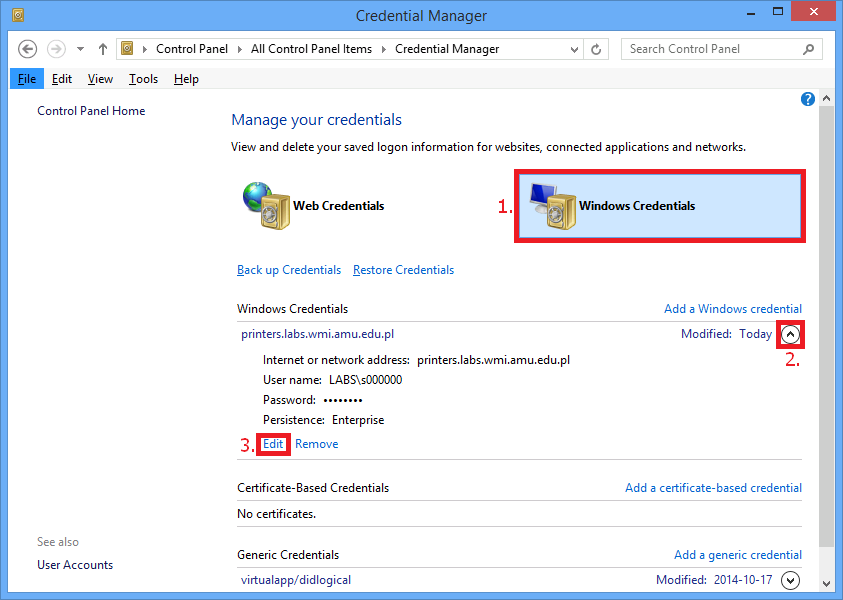Image resolution: width=843 pixels, height=600 pixels.
Task: Click the Credential Manager safe icon in the address bar
Action: click(127, 48)
